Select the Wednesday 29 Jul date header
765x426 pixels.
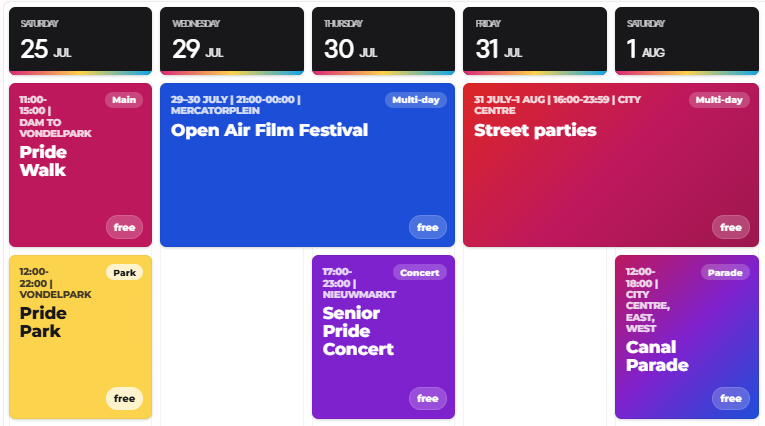(x=232, y=41)
